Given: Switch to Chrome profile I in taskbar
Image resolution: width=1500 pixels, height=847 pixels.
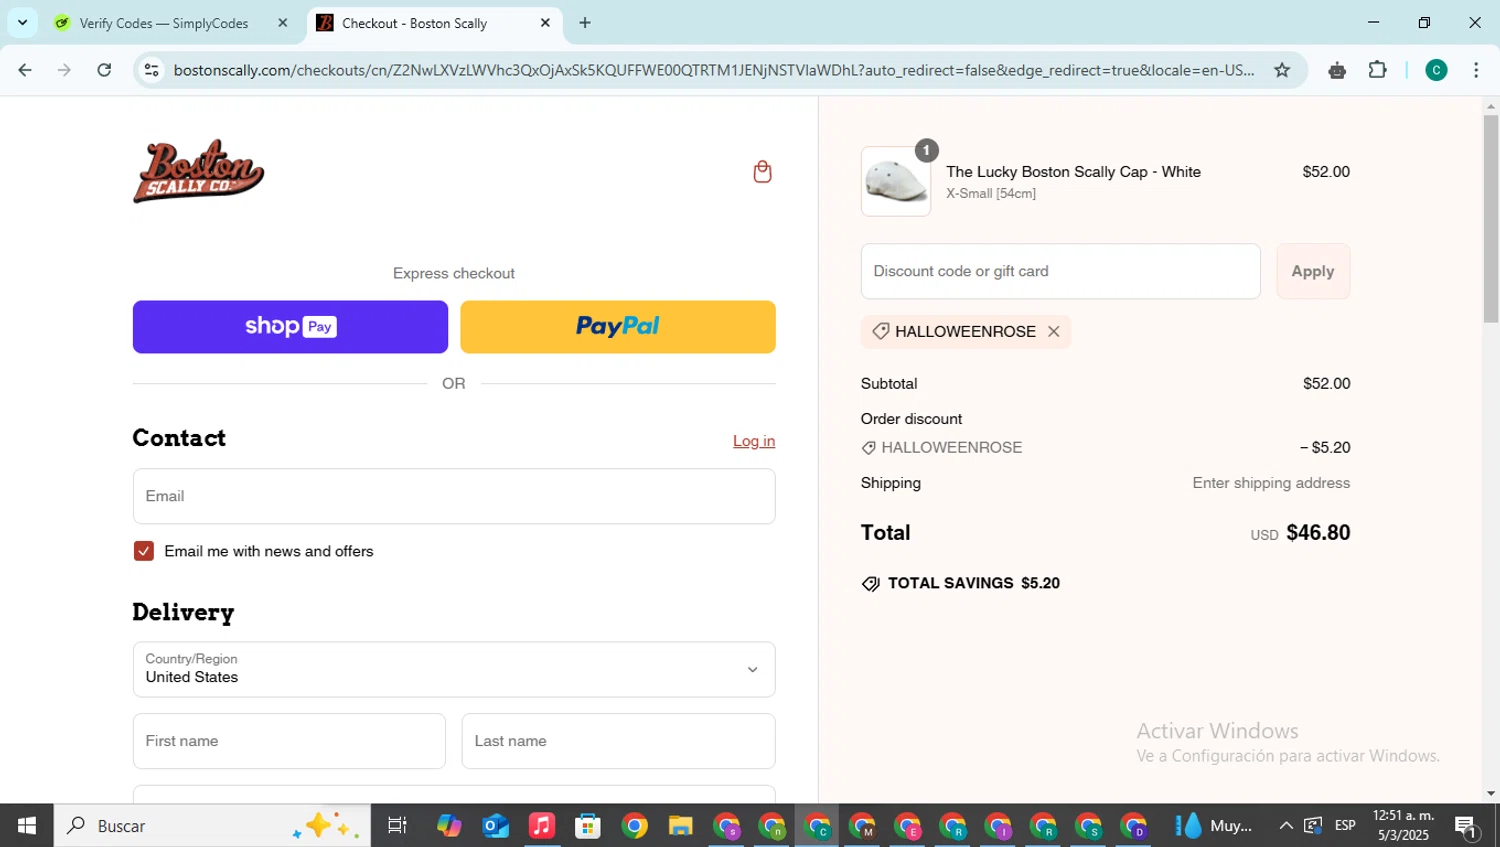Looking at the screenshot, I should click(x=998, y=826).
